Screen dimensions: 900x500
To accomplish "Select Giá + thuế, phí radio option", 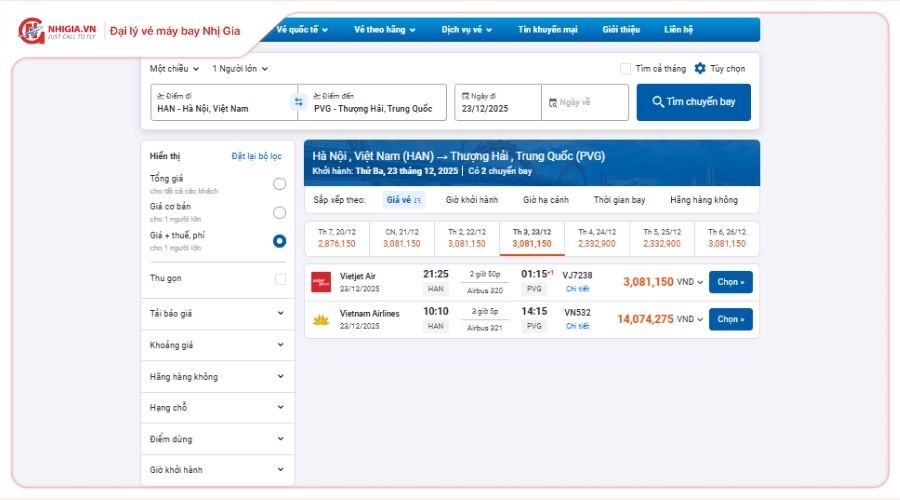I will (280, 241).
